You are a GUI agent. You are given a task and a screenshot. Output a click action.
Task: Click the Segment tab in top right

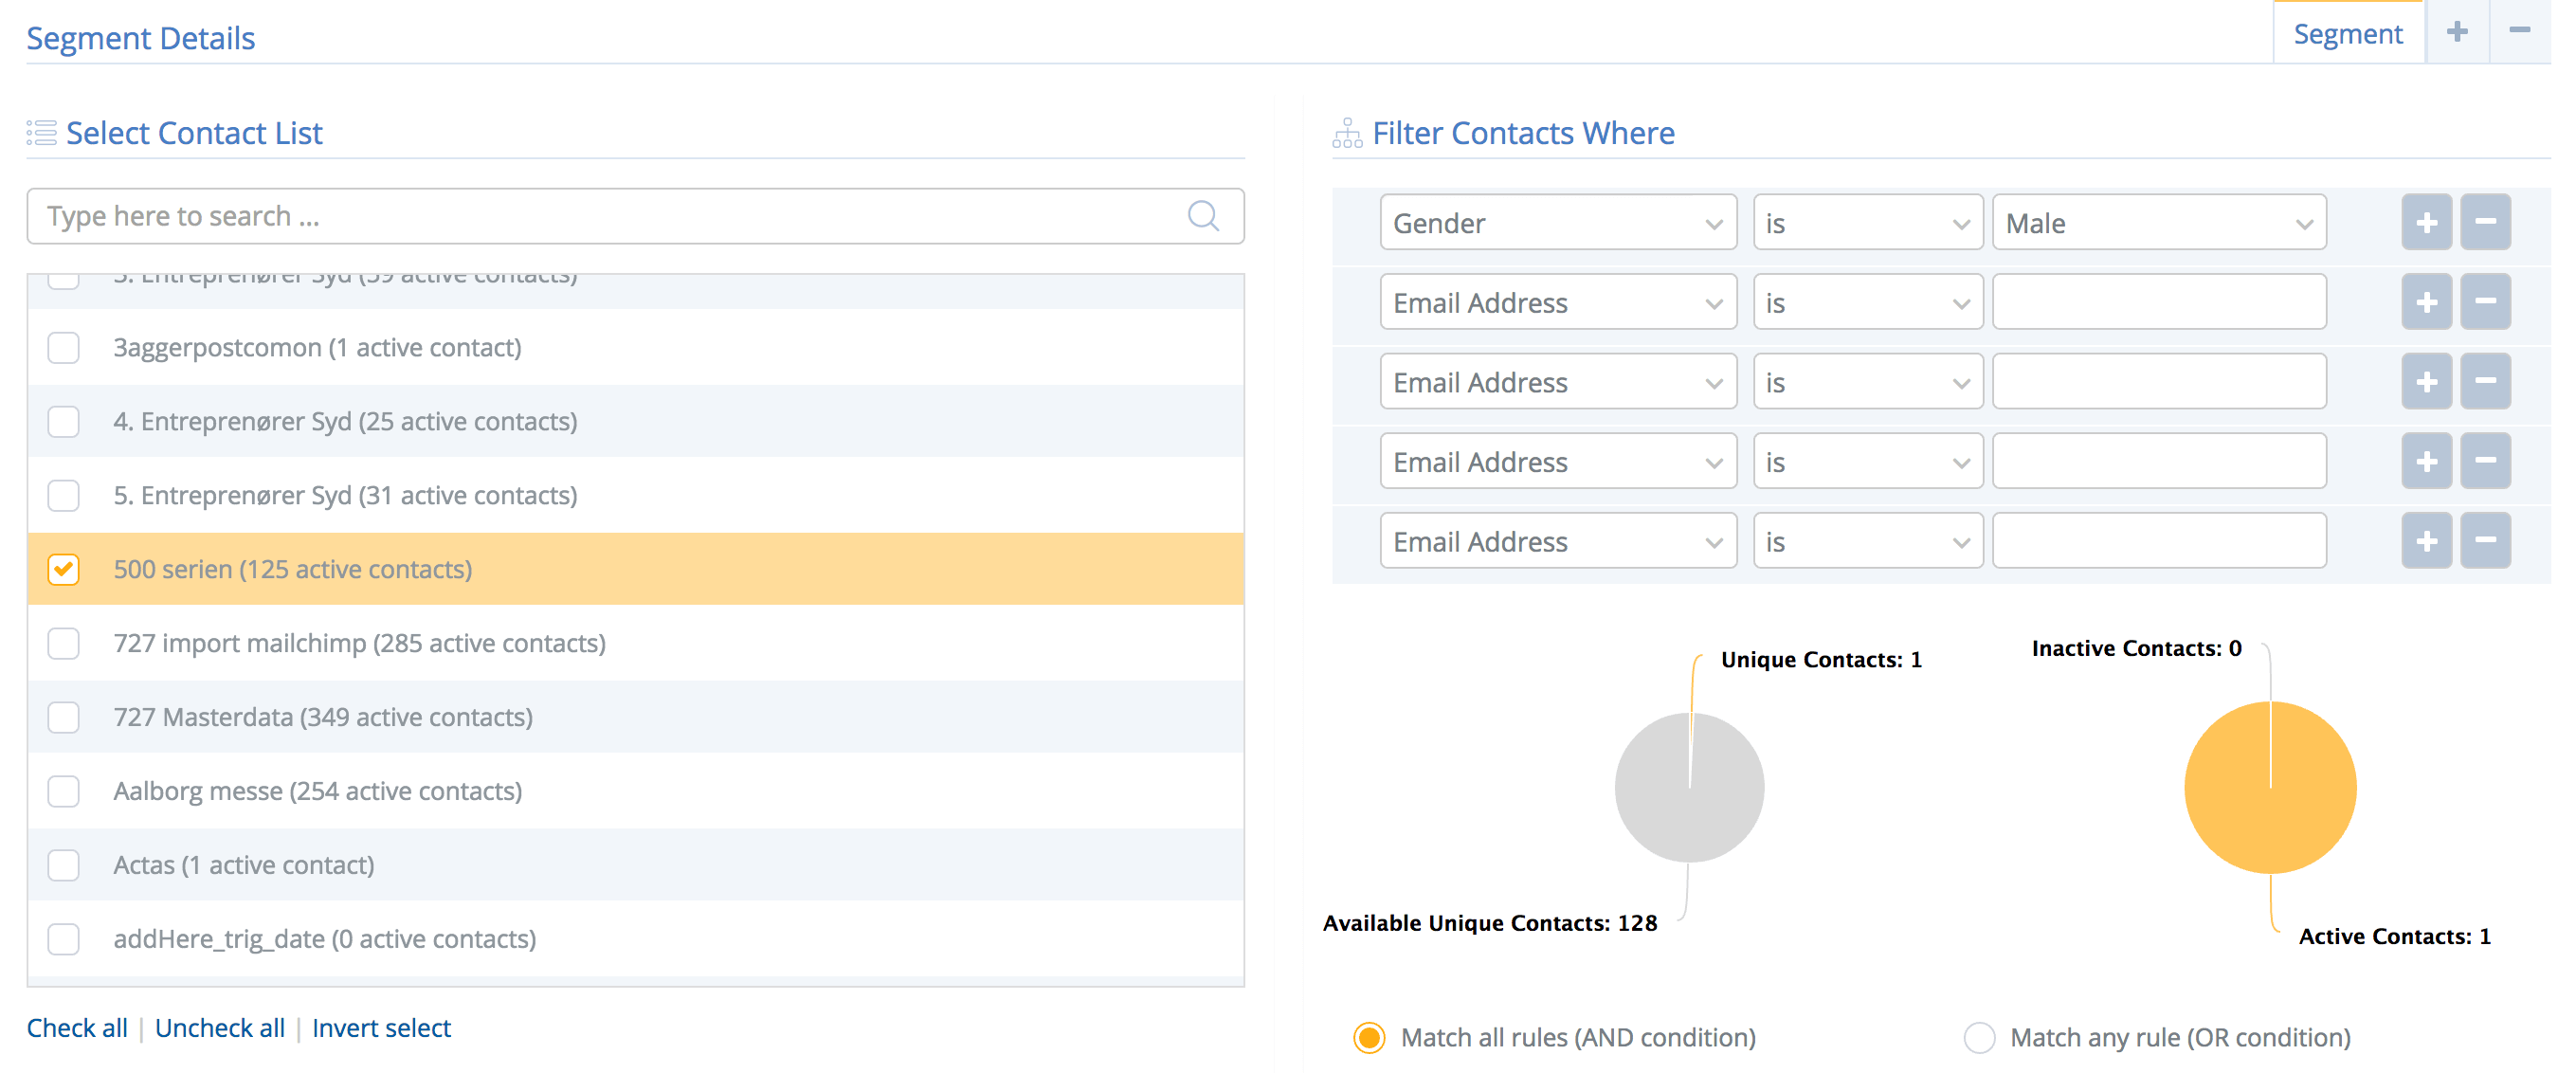tap(2351, 33)
